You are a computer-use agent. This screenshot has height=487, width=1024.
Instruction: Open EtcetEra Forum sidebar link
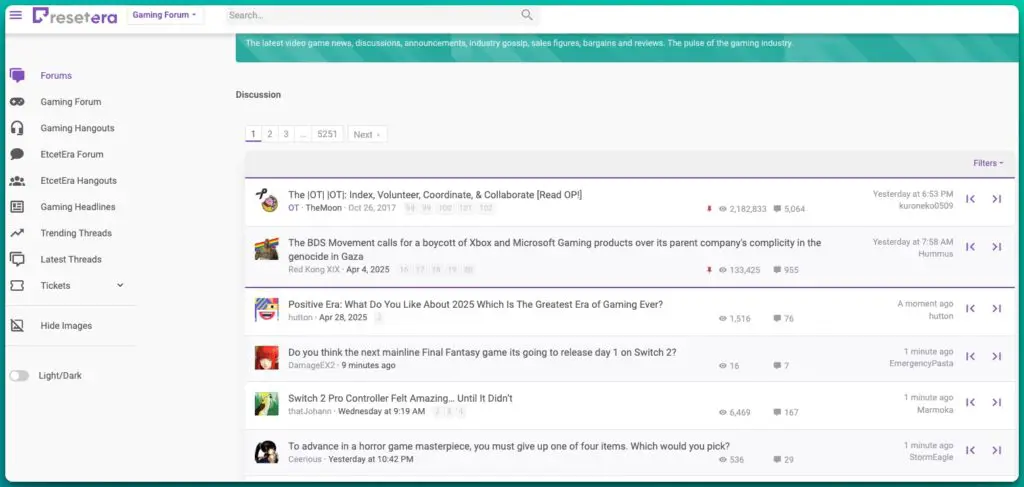[x=72, y=154]
